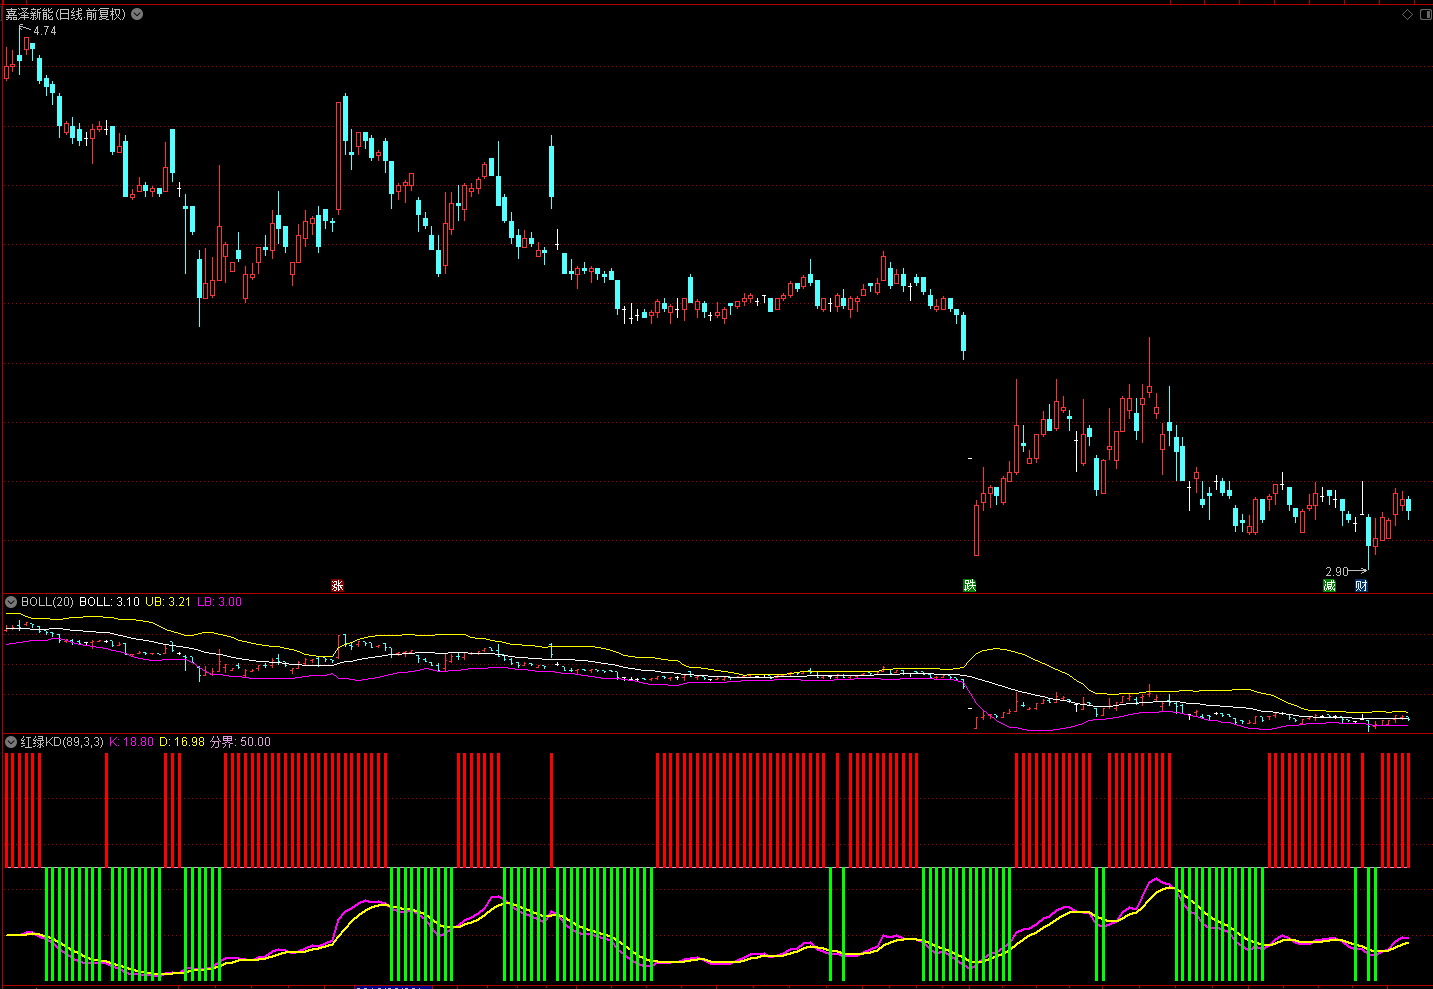Expand the BOLL(20) indicator menu arrow
The height and width of the screenshot is (989, 1433).
[11, 602]
